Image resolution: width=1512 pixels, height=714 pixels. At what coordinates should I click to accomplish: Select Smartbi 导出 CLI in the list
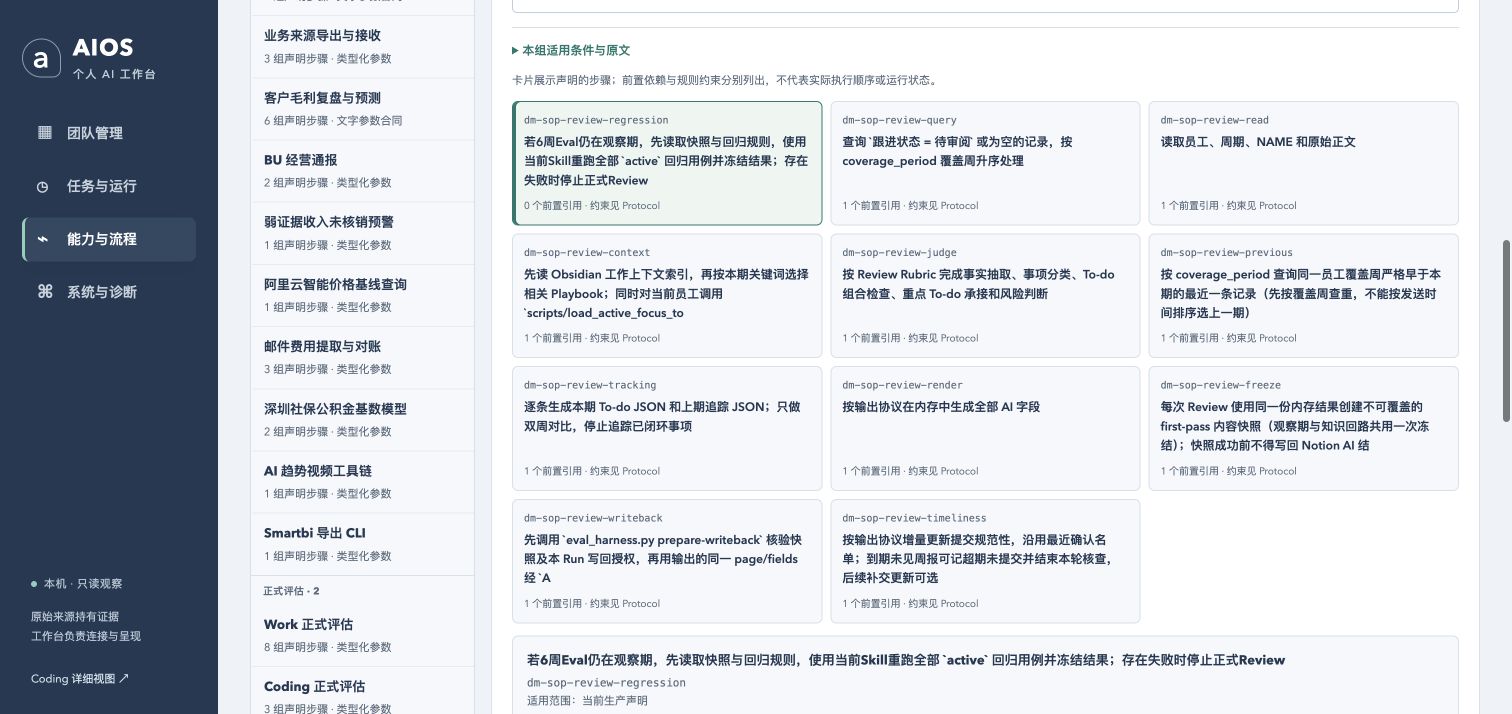coord(362,544)
